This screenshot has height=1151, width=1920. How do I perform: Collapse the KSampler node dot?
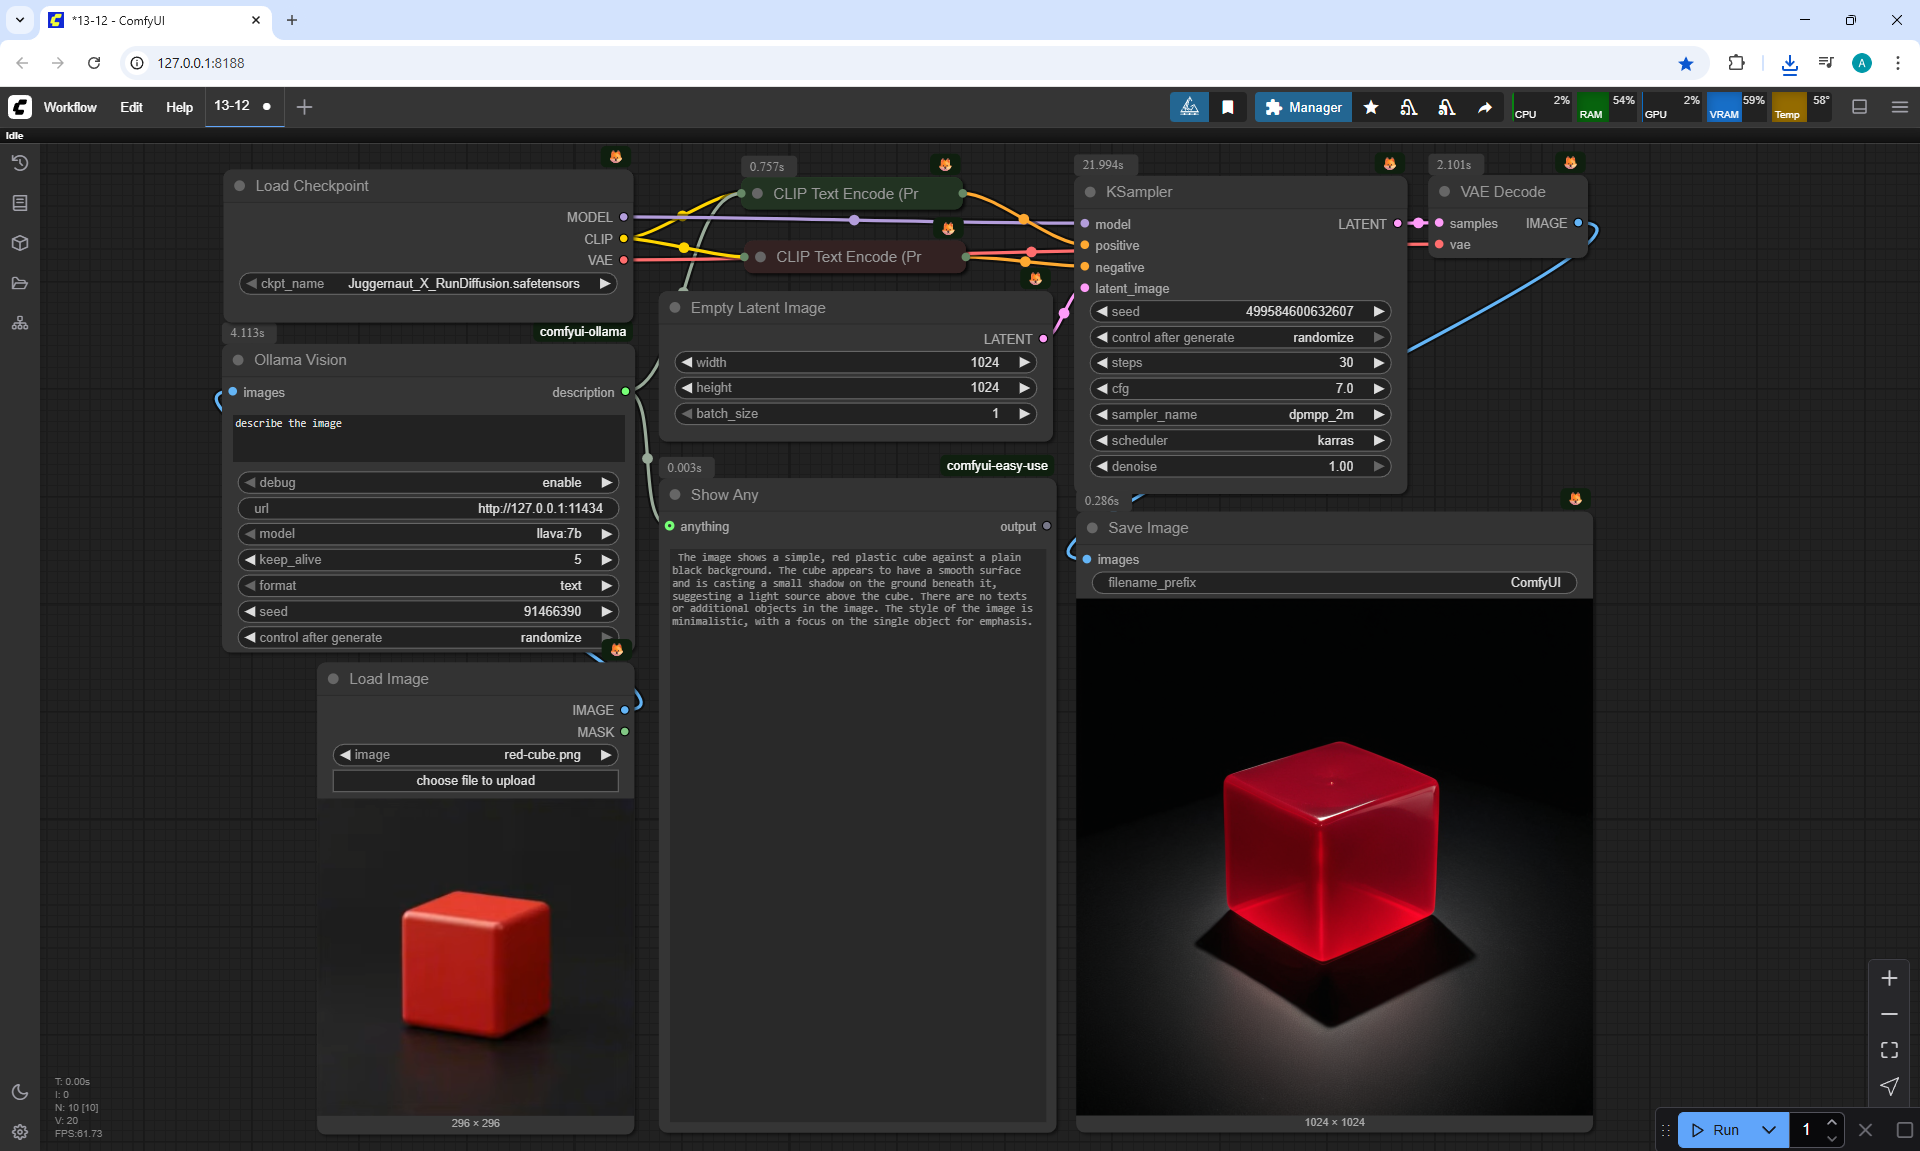coord(1090,192)
